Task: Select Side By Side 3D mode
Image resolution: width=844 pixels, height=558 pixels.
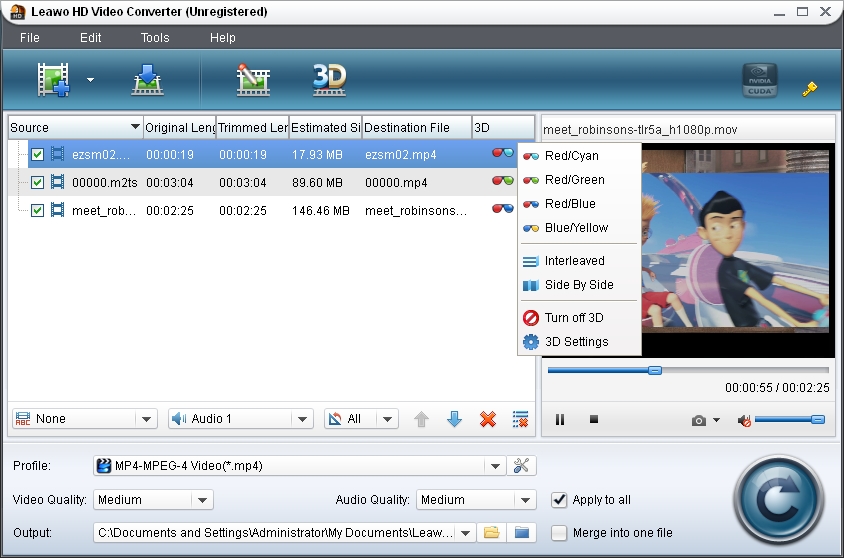Action: point(579,285)
